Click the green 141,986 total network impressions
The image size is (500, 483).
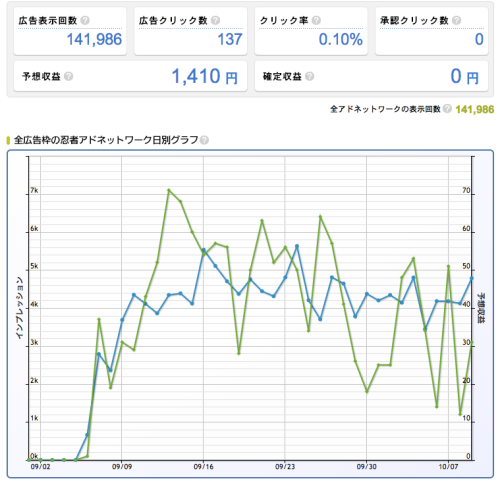click(475, 109)
